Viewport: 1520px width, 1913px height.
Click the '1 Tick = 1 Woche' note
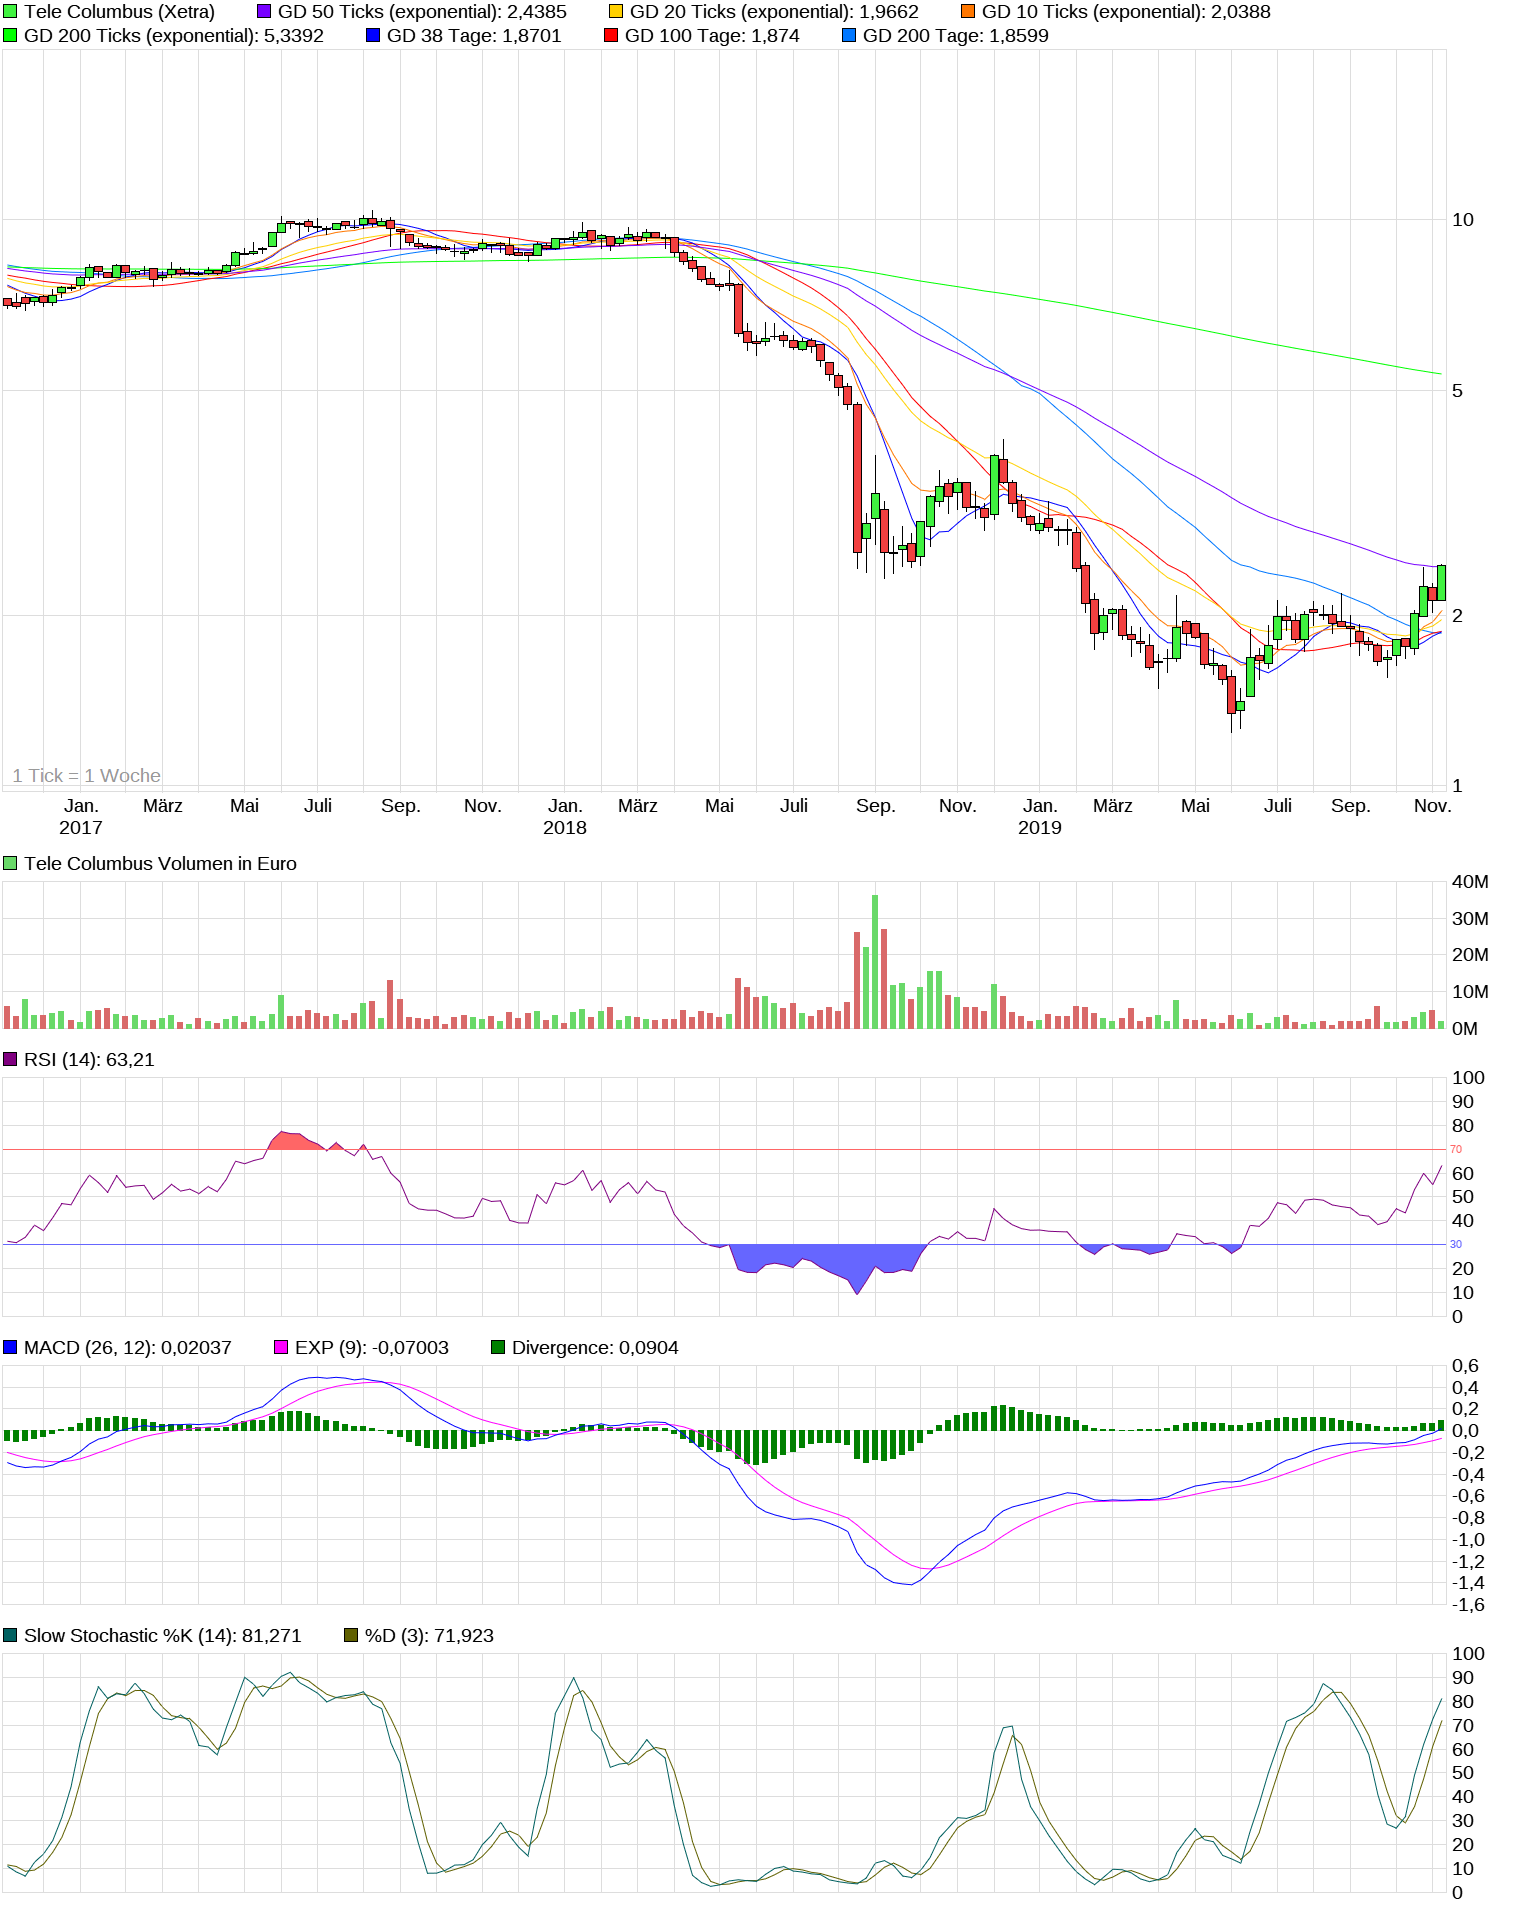pos(87,776)
